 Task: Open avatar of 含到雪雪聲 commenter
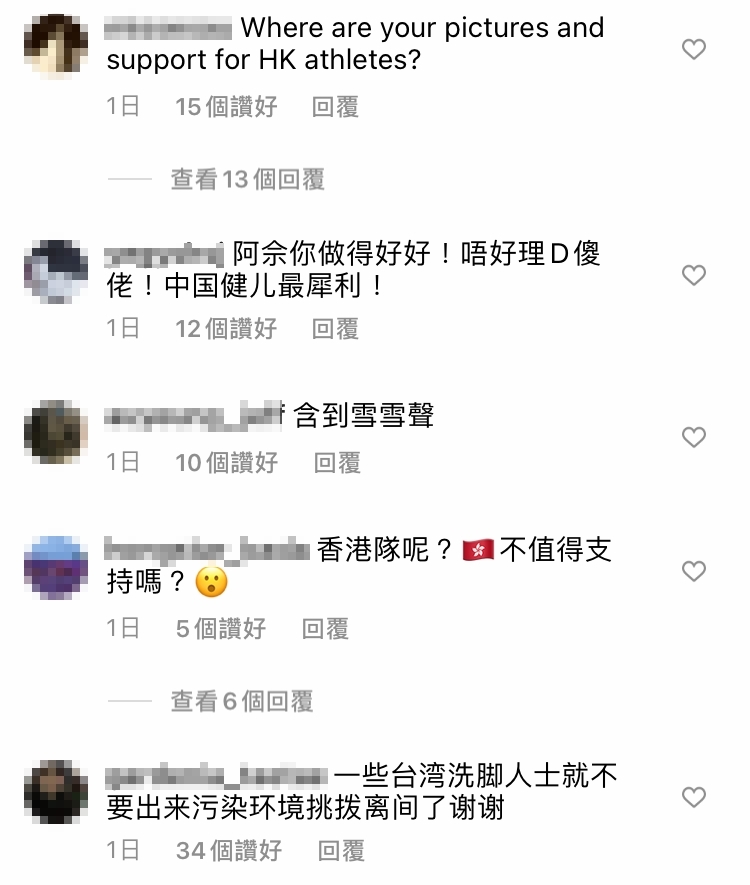[56, 432]
